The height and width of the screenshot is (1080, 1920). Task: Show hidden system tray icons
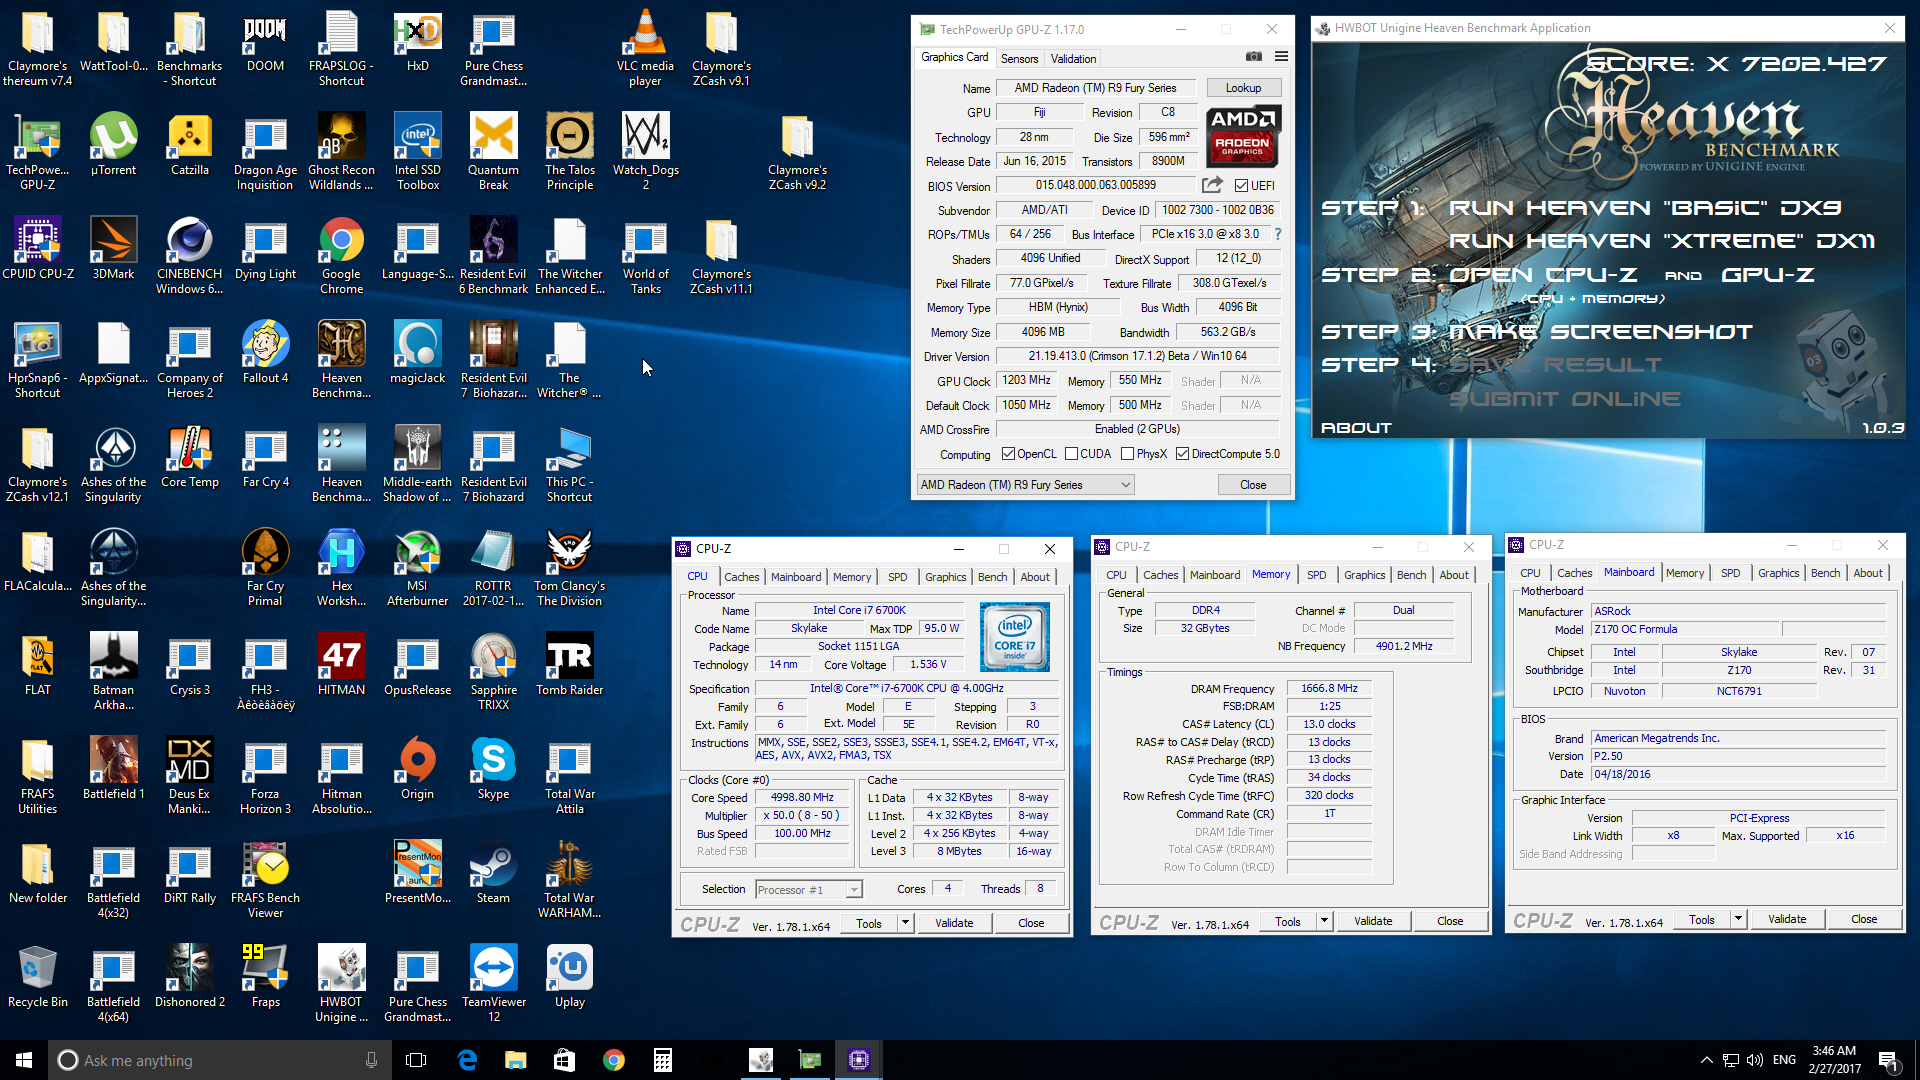coord(1706,1060)
